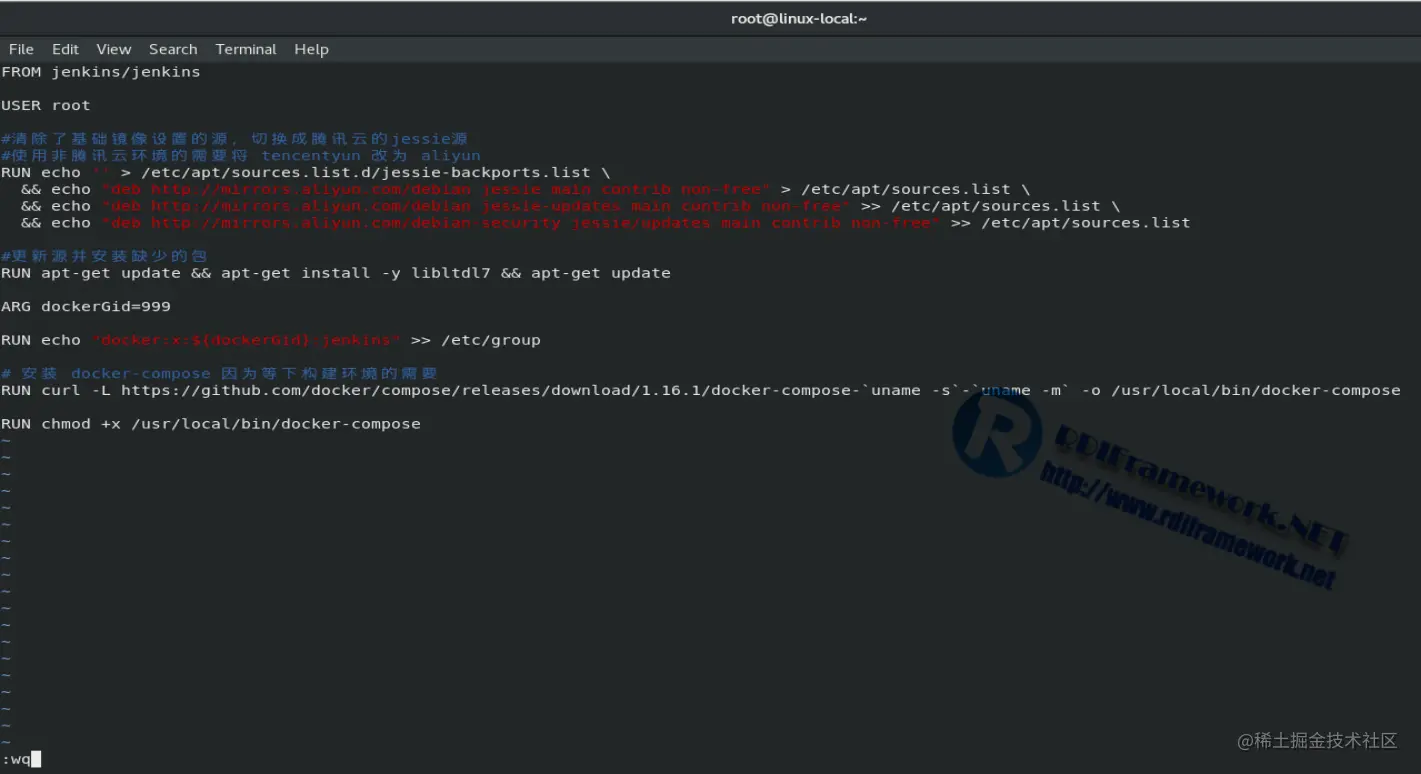Open the Edit menu
The height and width of the screenshot is (774, 1421).
click(x=65, y=49)
